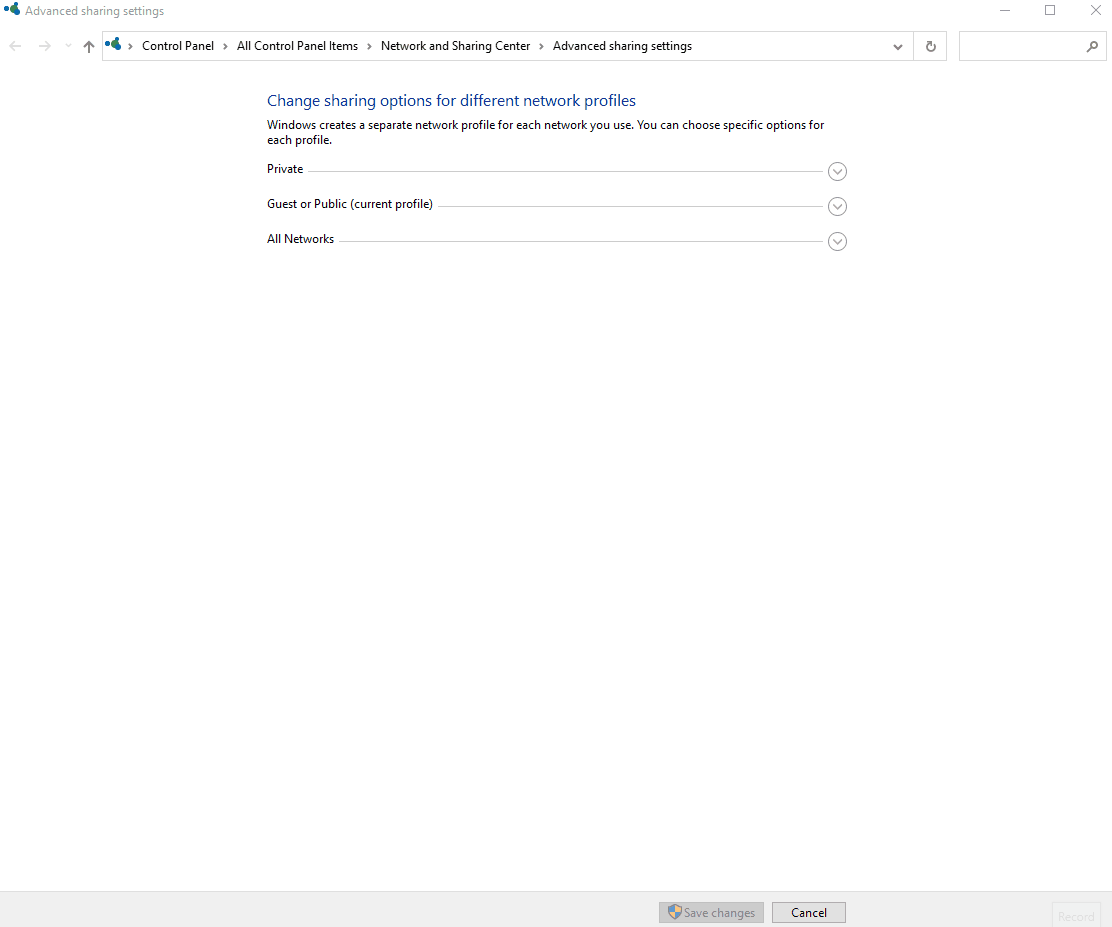Click the Forward navigation arrow
This screenshot has height=927, width=1112.
click(44, 46)
